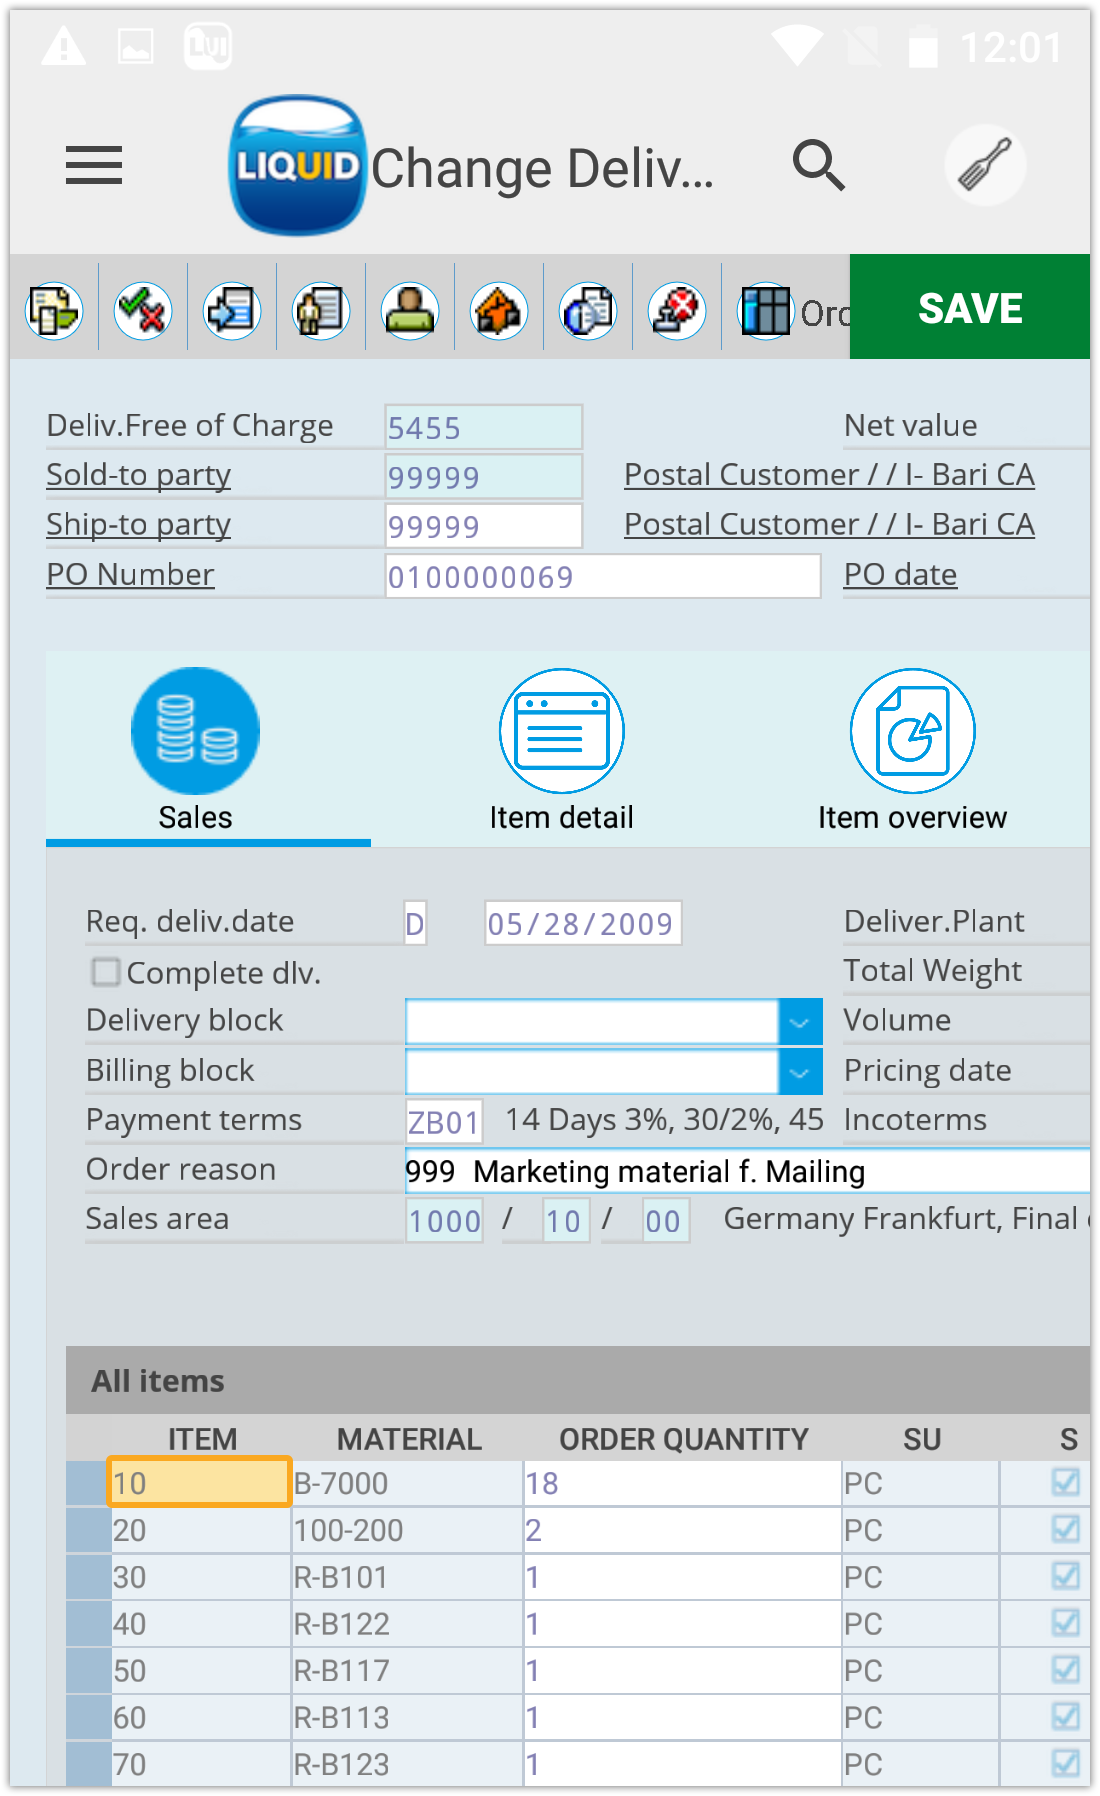This screenshot has width=1100, height=1796.
Task: Select the row marker for item 20
Action: [x=88, y=1530]
